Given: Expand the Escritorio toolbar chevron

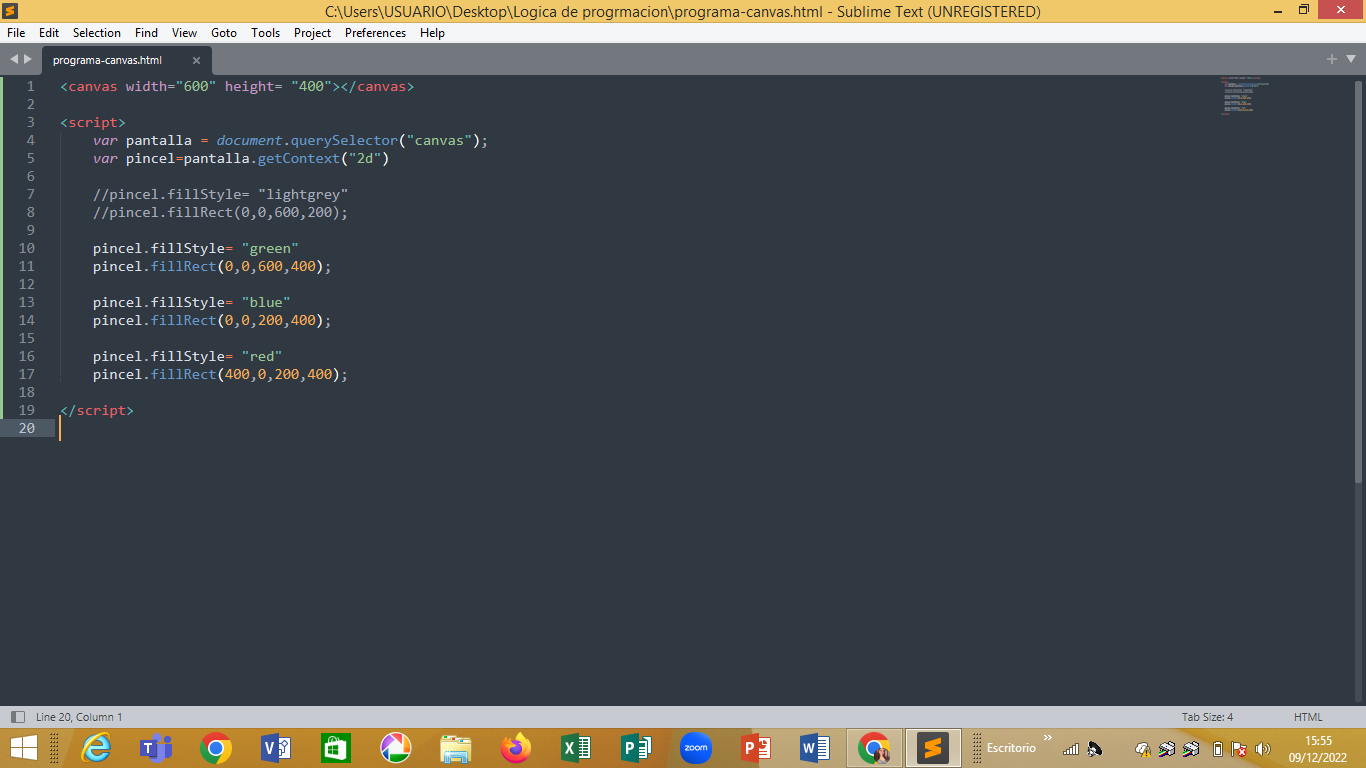Looking at the screenshot, I should click(1047, 739).
